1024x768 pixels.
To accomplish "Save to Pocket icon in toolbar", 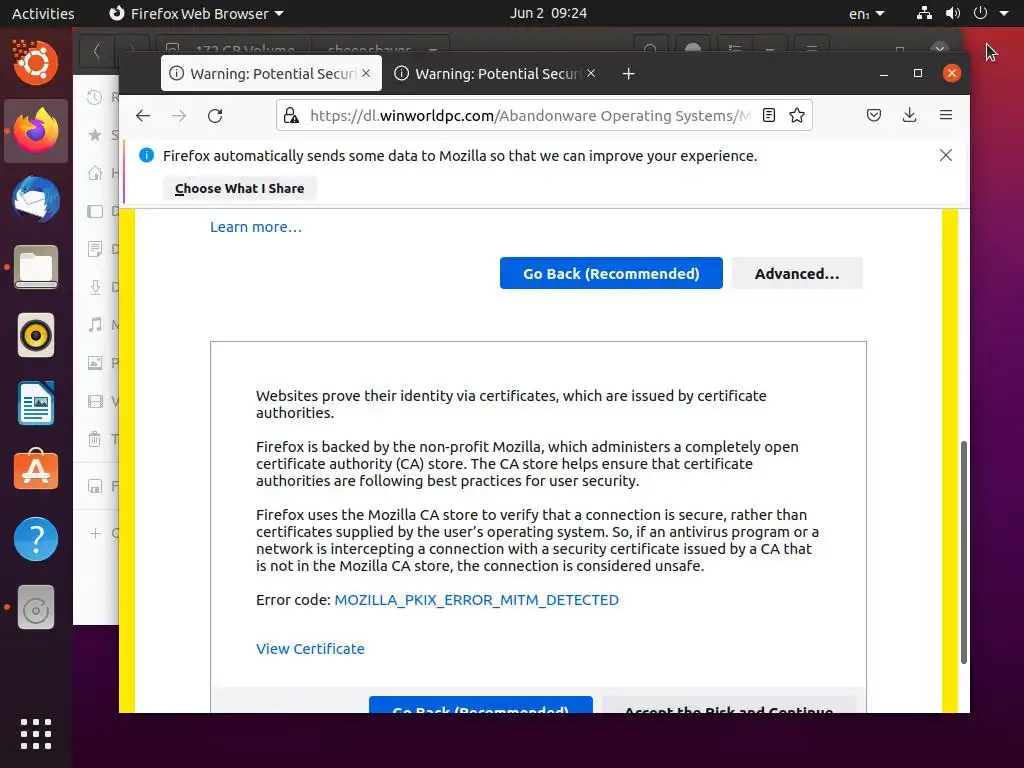I will (x=874, y=116).
